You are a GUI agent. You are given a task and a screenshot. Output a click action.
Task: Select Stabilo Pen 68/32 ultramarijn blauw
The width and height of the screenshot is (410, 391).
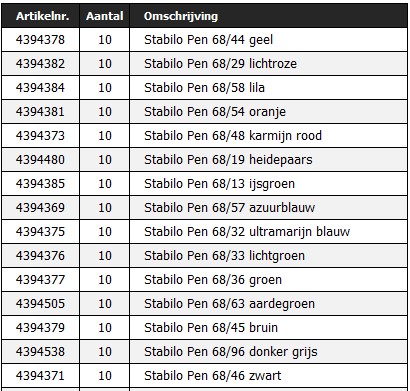coord(247,232)
